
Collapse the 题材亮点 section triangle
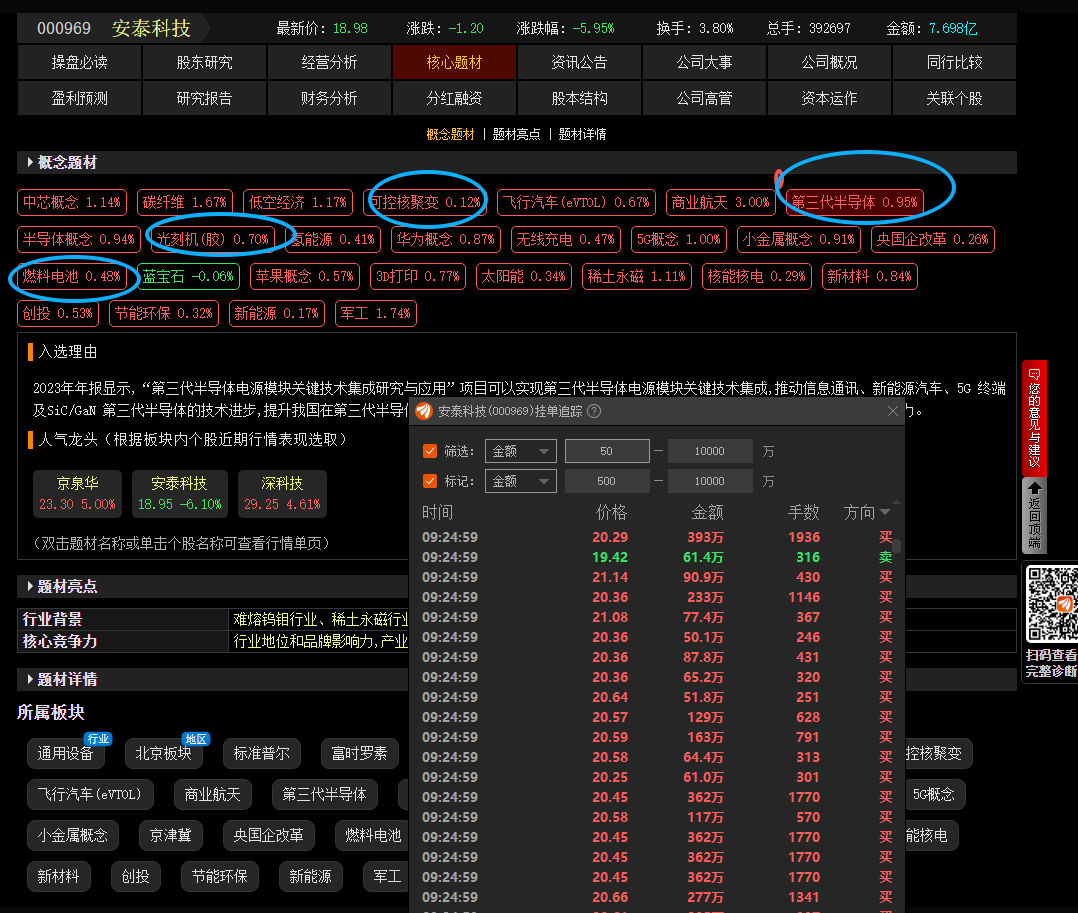(30, 586)
